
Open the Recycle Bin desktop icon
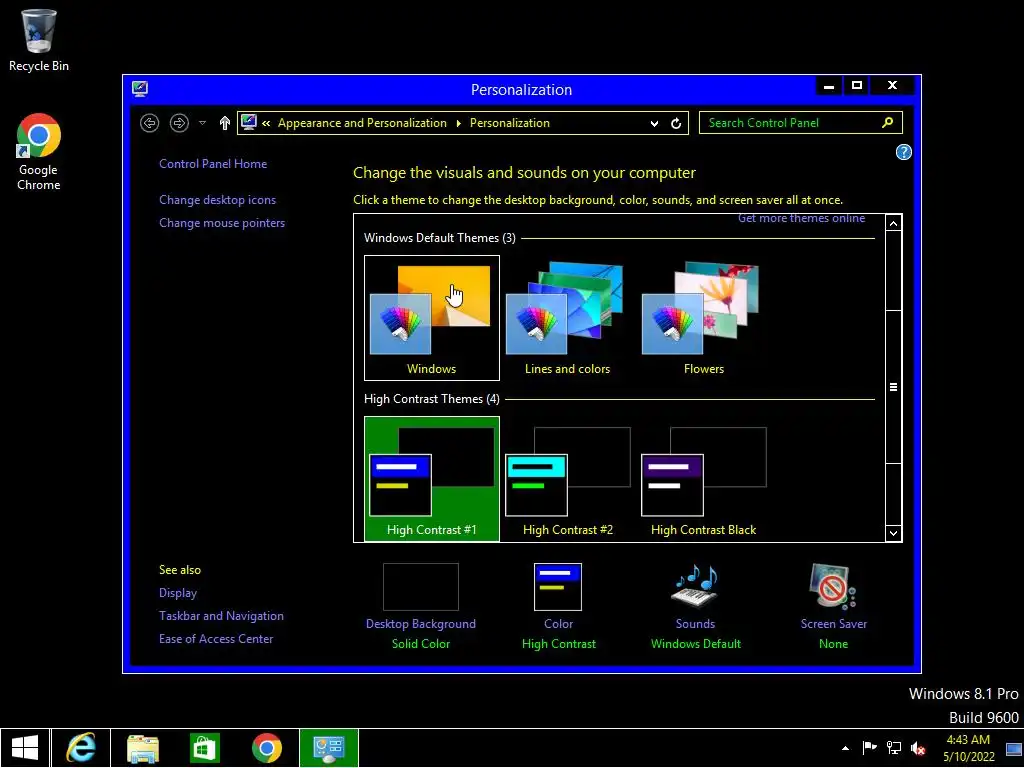(x=39, y=40)
